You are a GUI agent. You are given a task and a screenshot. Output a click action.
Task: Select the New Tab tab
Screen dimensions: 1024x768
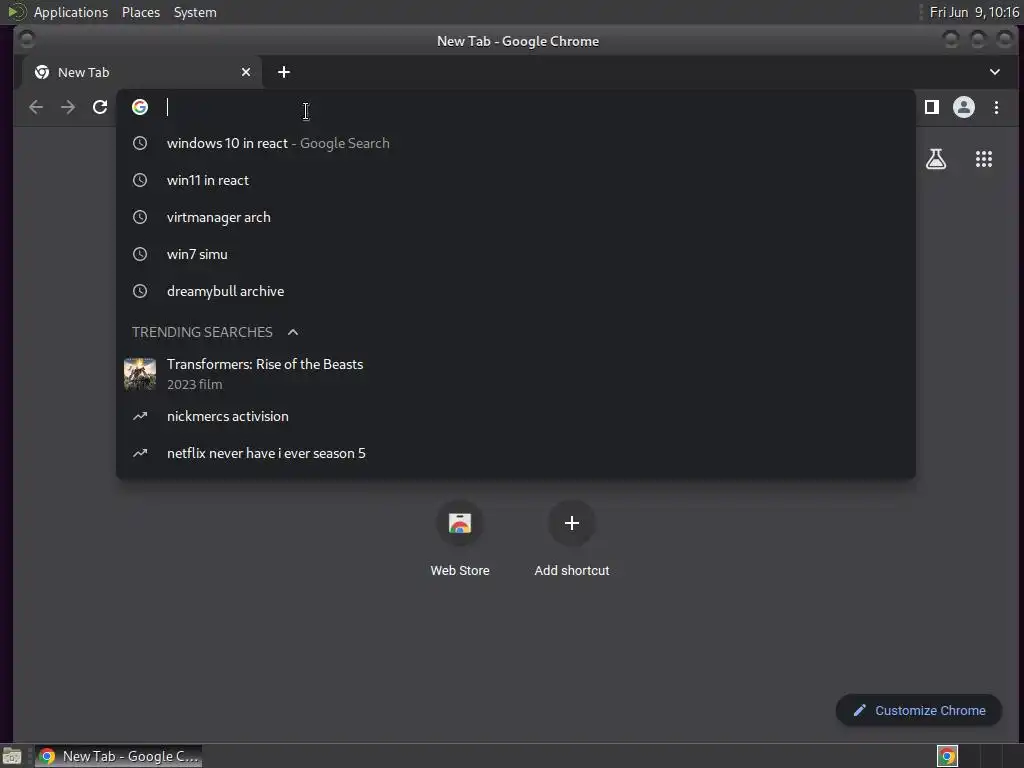click(x=142, y=72)
